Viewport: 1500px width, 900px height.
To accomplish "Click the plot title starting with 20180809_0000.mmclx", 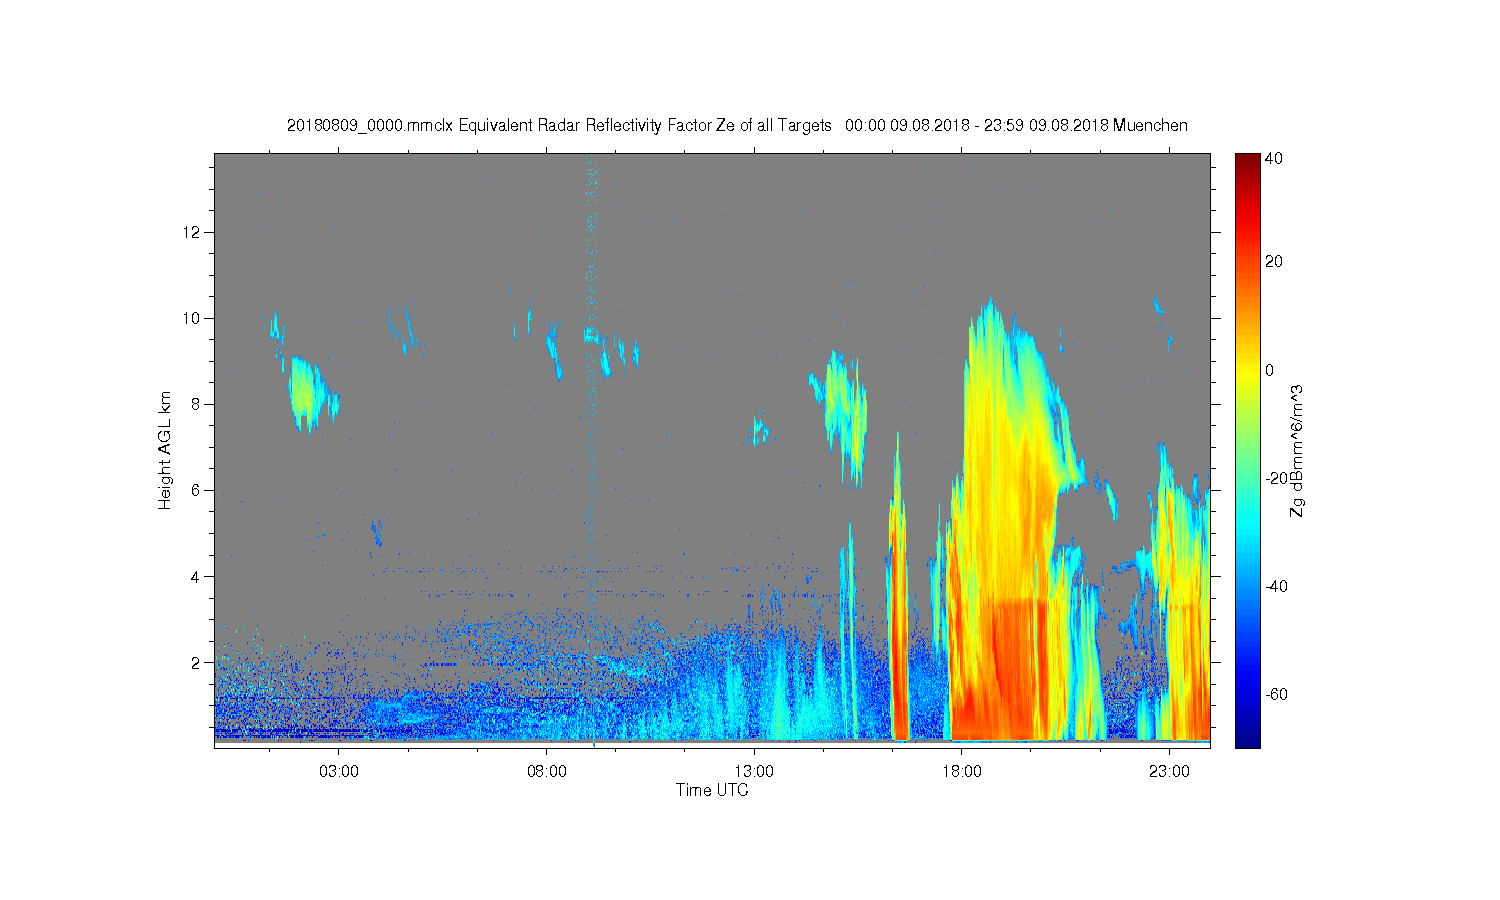I will (737, 126).
